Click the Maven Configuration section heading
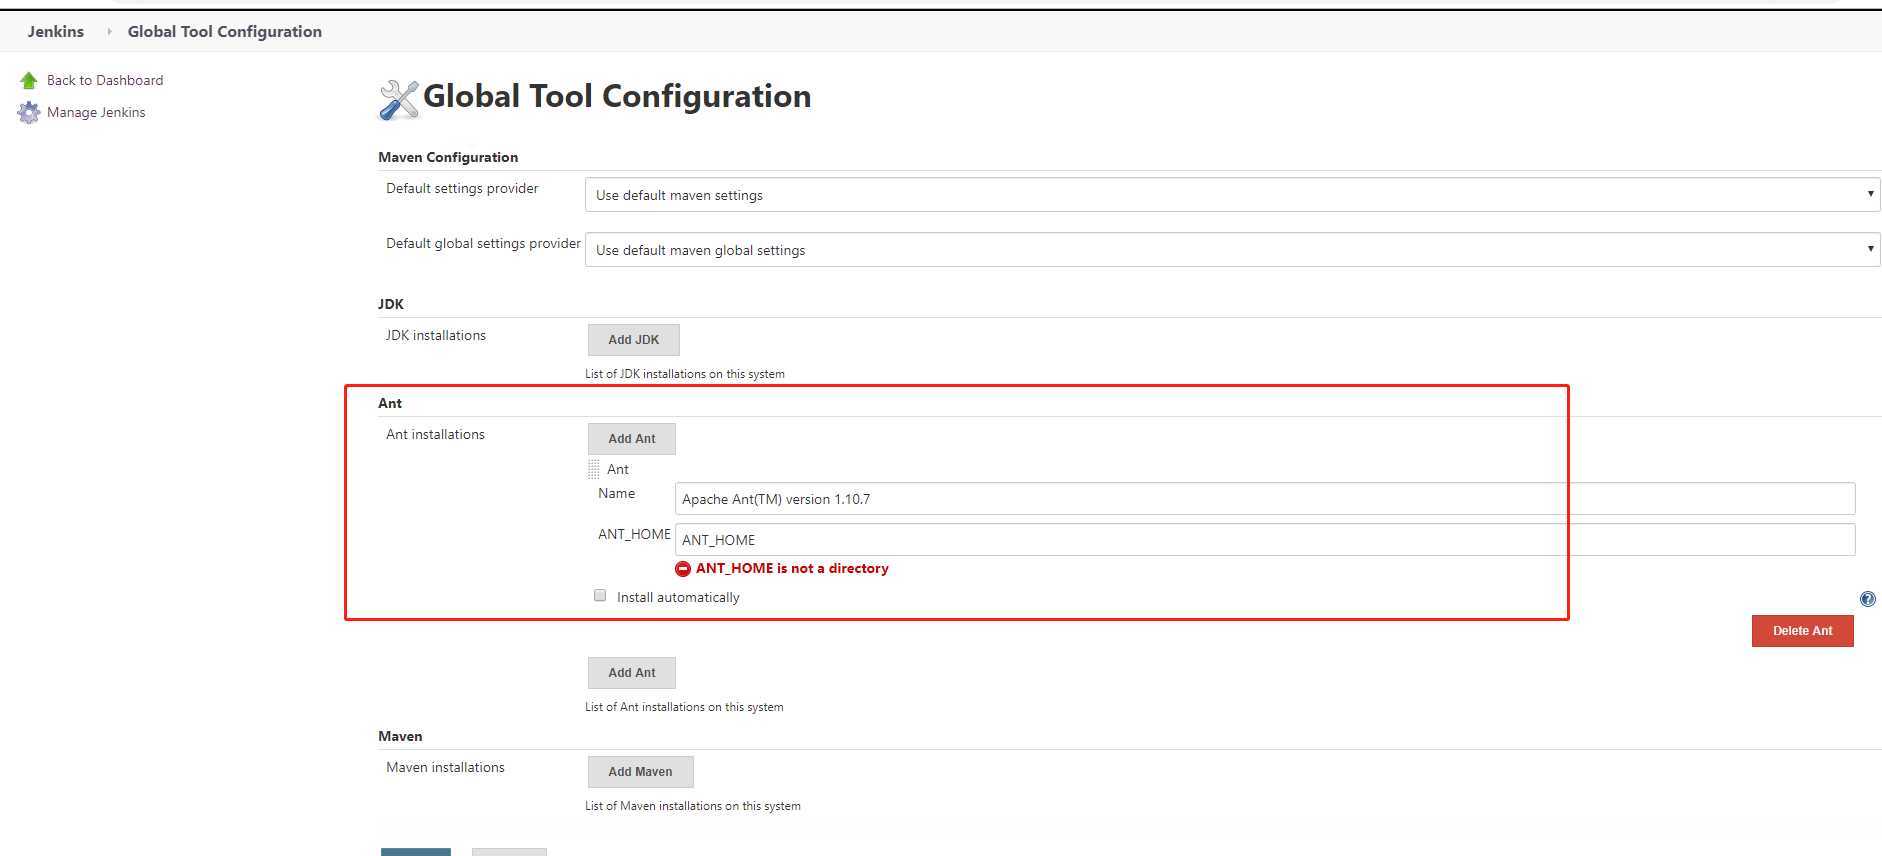This screenshot has width=1882, height=856. coord(448,157)
